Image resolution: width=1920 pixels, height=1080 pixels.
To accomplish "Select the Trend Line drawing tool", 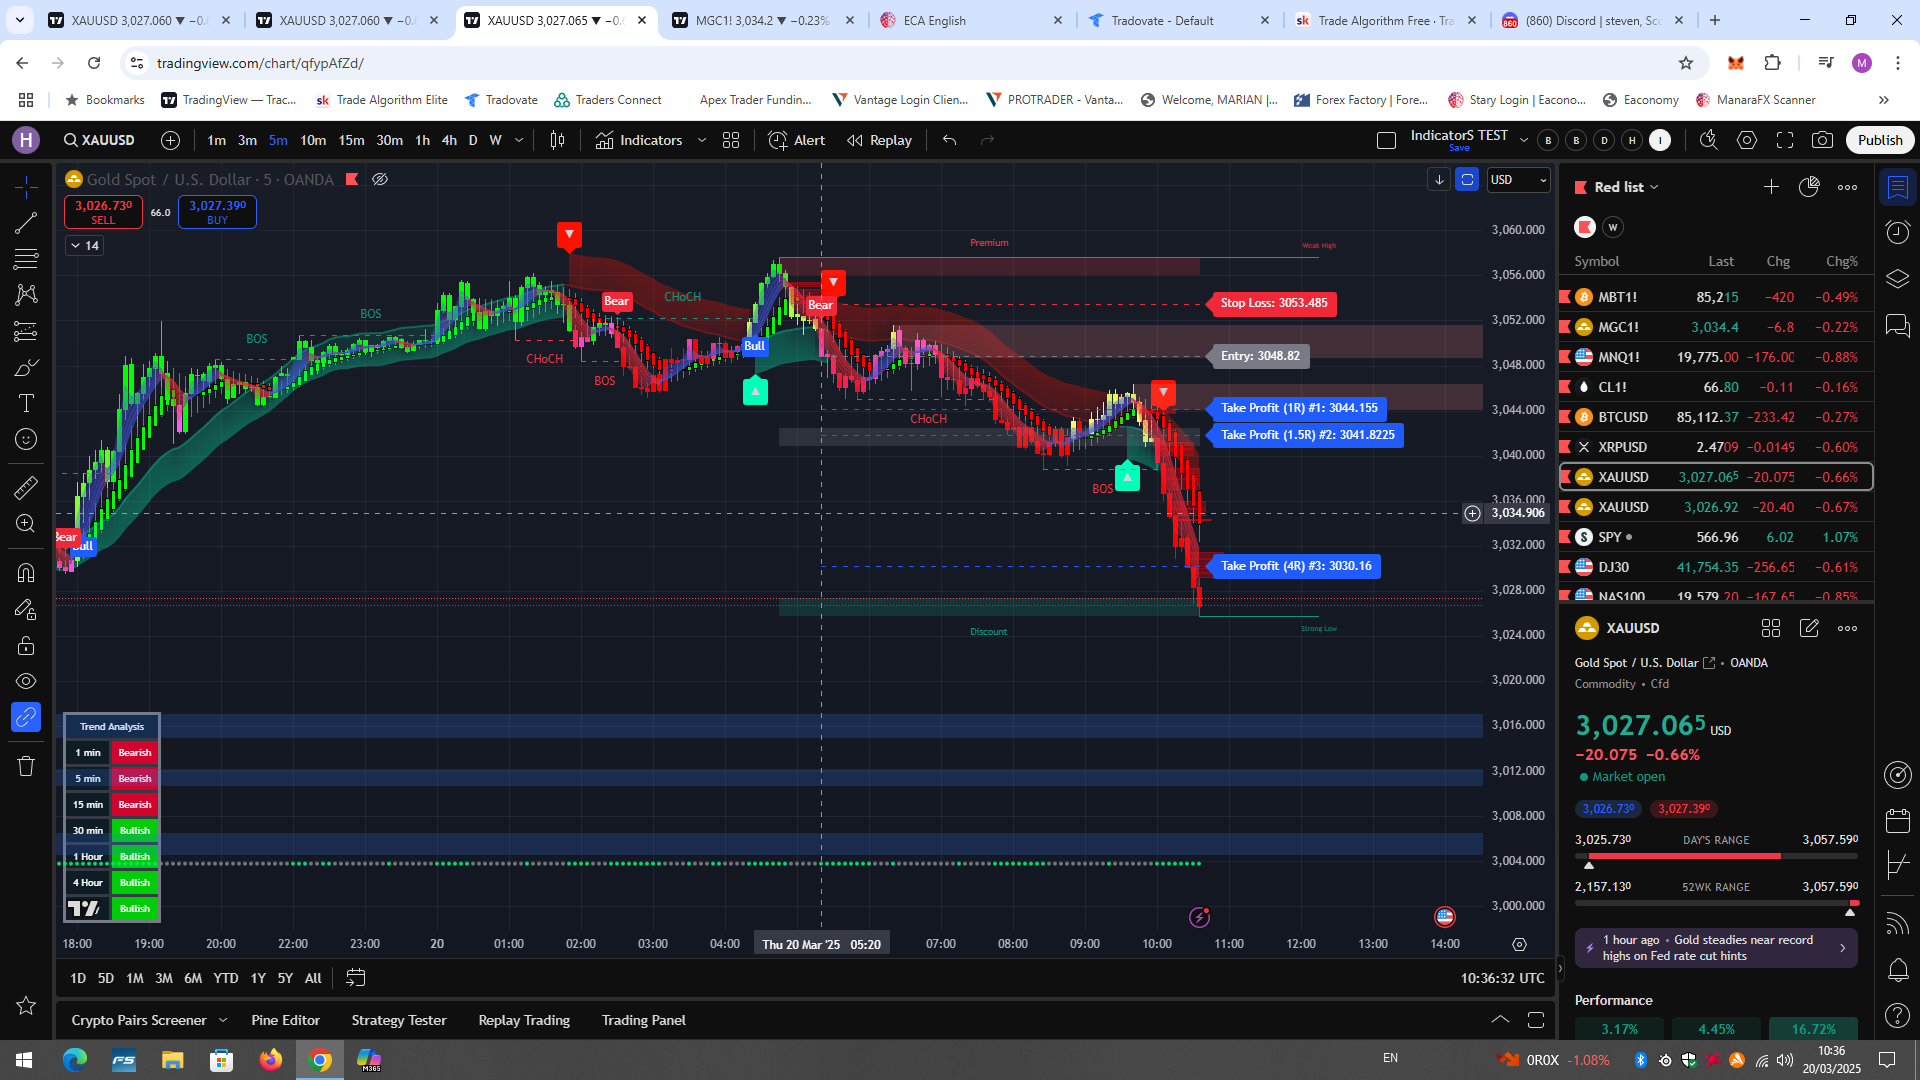I will (x=25, y=224).
